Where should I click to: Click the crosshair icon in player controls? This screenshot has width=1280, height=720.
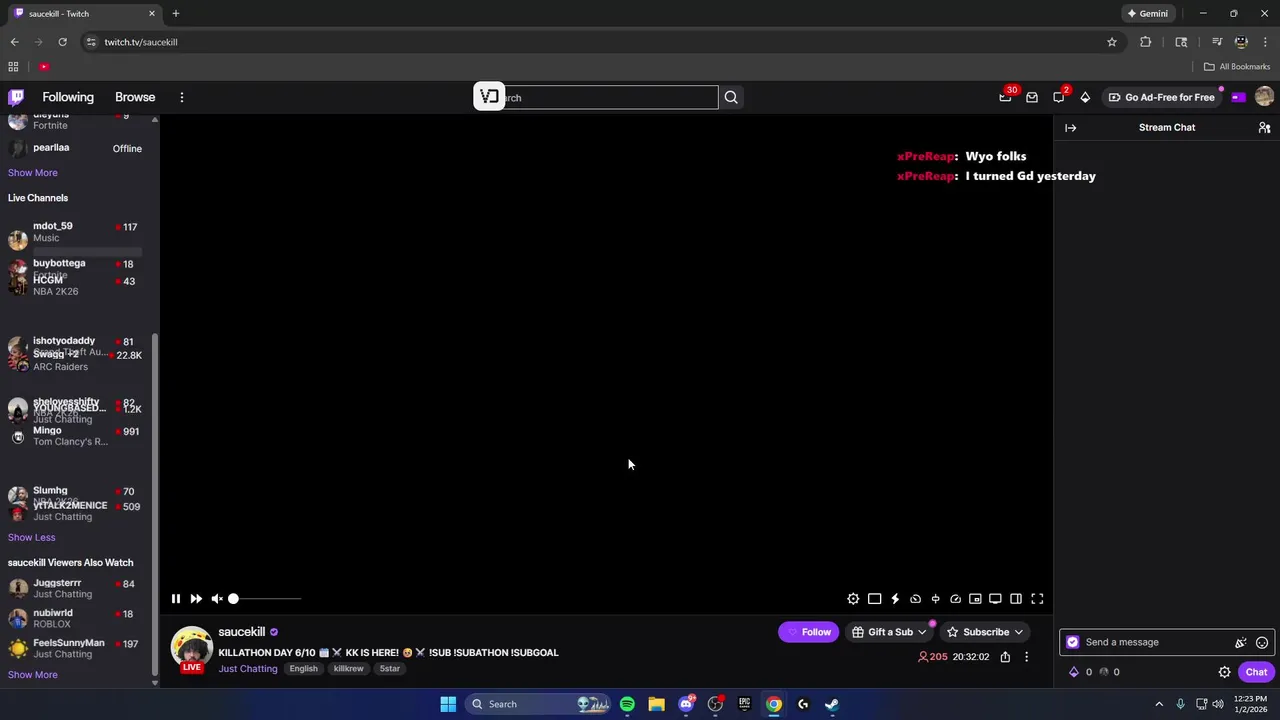[x=935, y=599]
